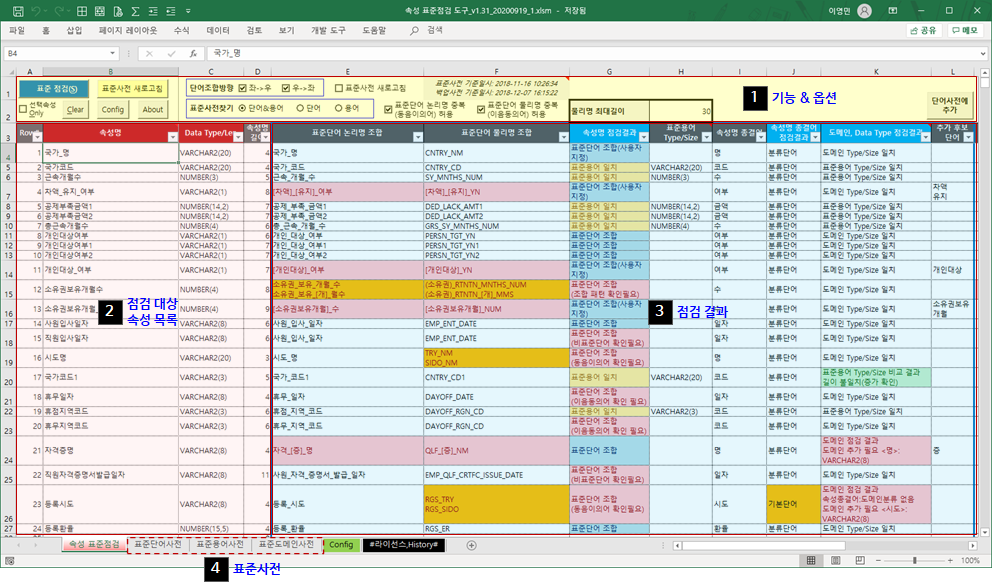Open the search box magnifier
992x588 pixels.
[414, 30]
